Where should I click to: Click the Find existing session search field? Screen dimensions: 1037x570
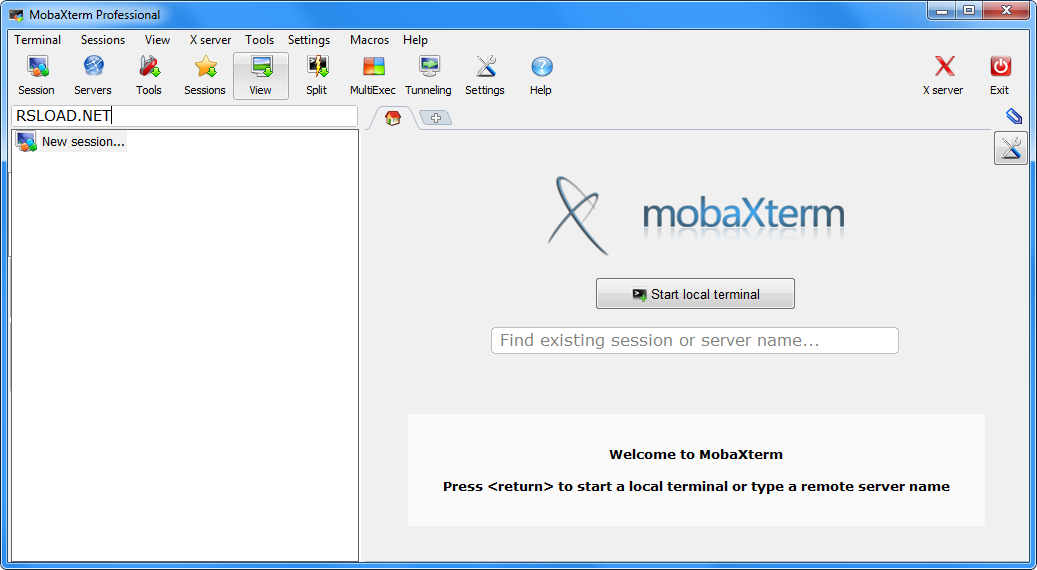click(694, 341)
